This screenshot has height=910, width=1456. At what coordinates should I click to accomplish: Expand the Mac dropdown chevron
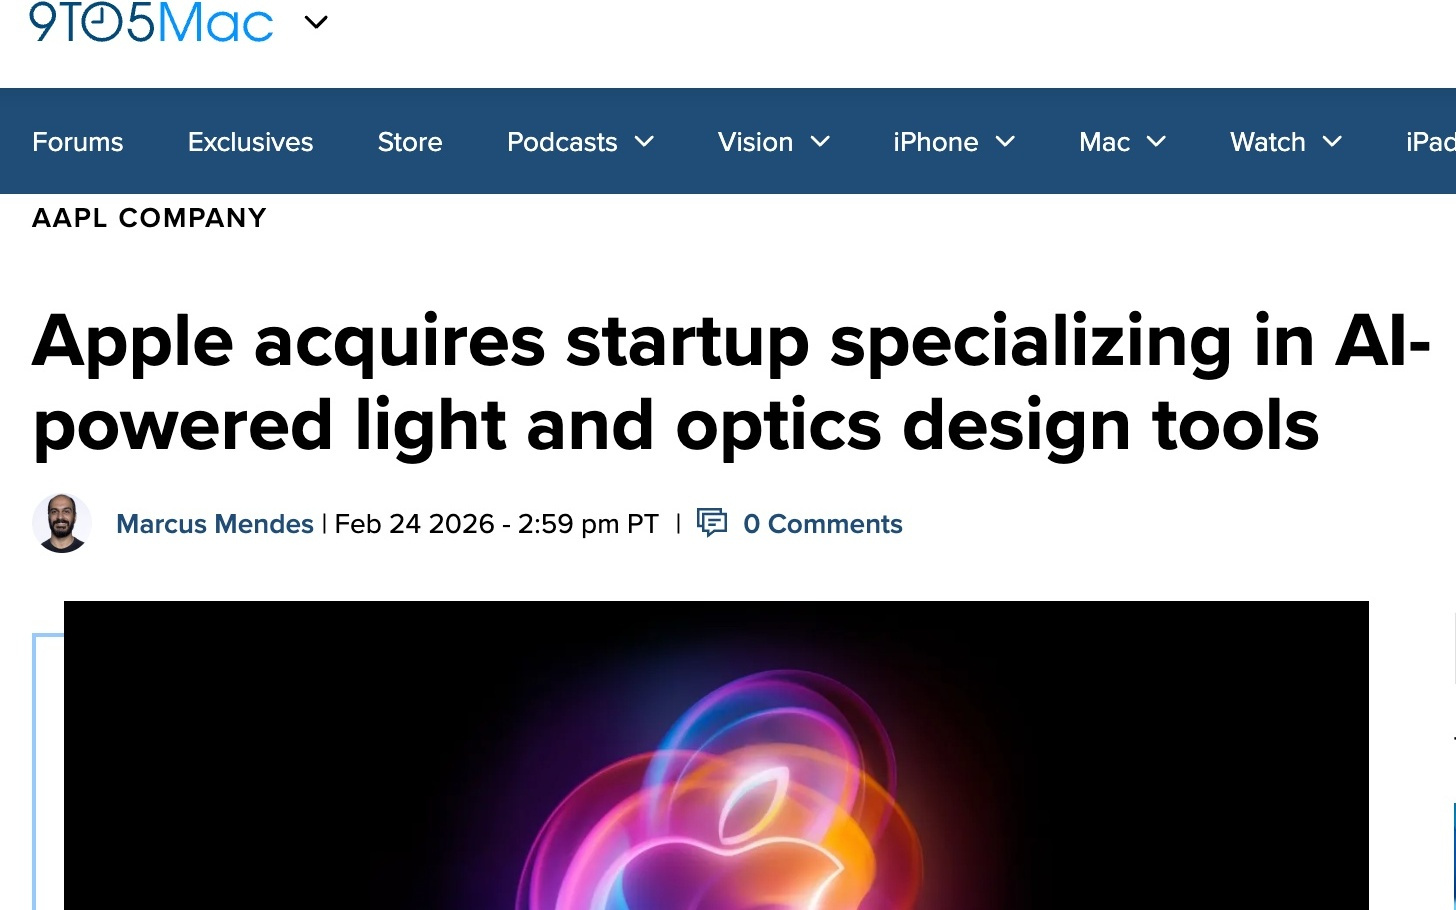point(1156,142)
